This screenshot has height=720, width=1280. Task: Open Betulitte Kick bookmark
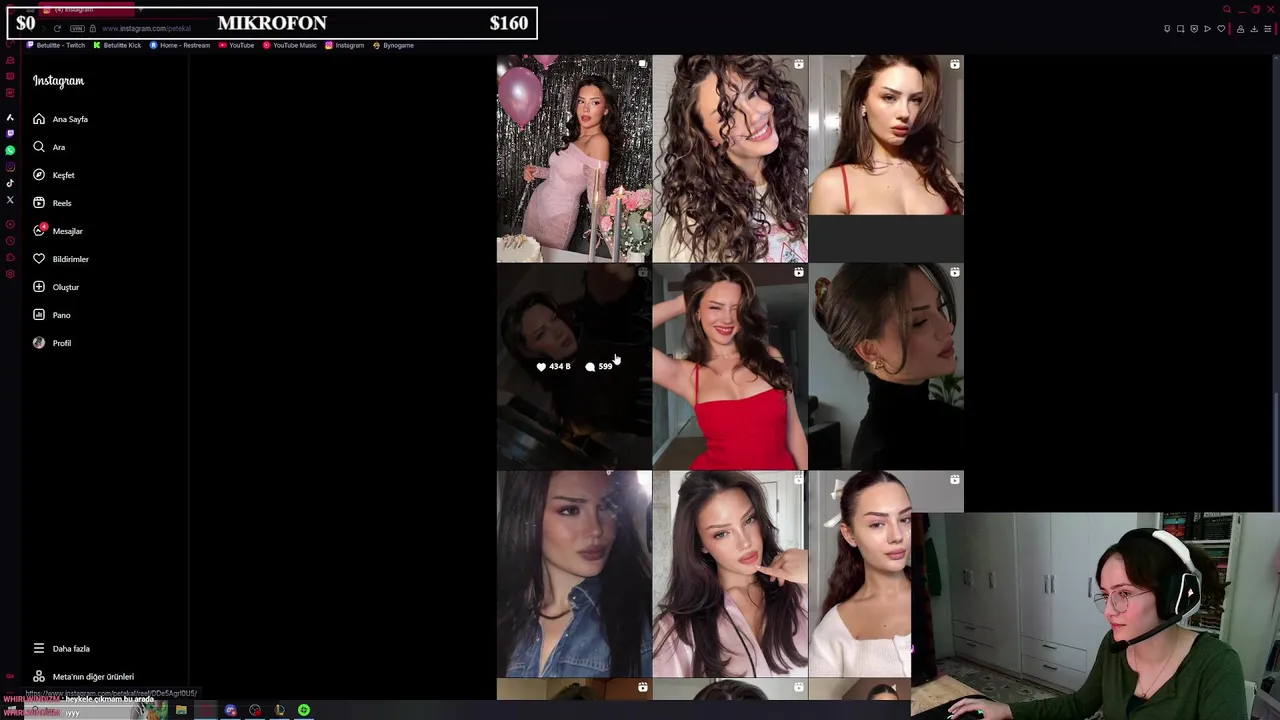(x=117, y=45)
